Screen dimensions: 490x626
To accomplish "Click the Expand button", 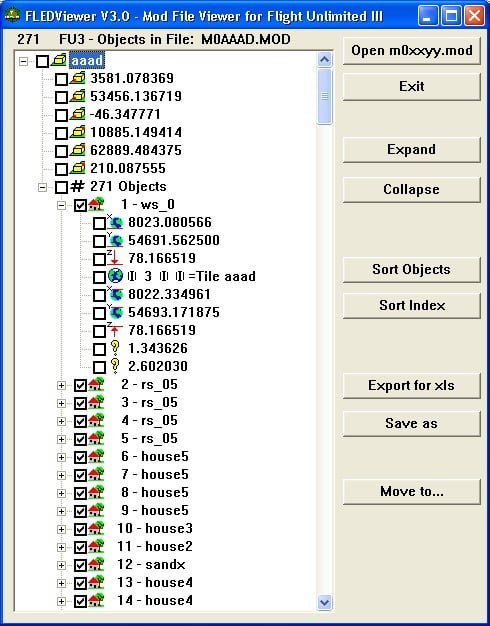I will click(x=412, y=150).
